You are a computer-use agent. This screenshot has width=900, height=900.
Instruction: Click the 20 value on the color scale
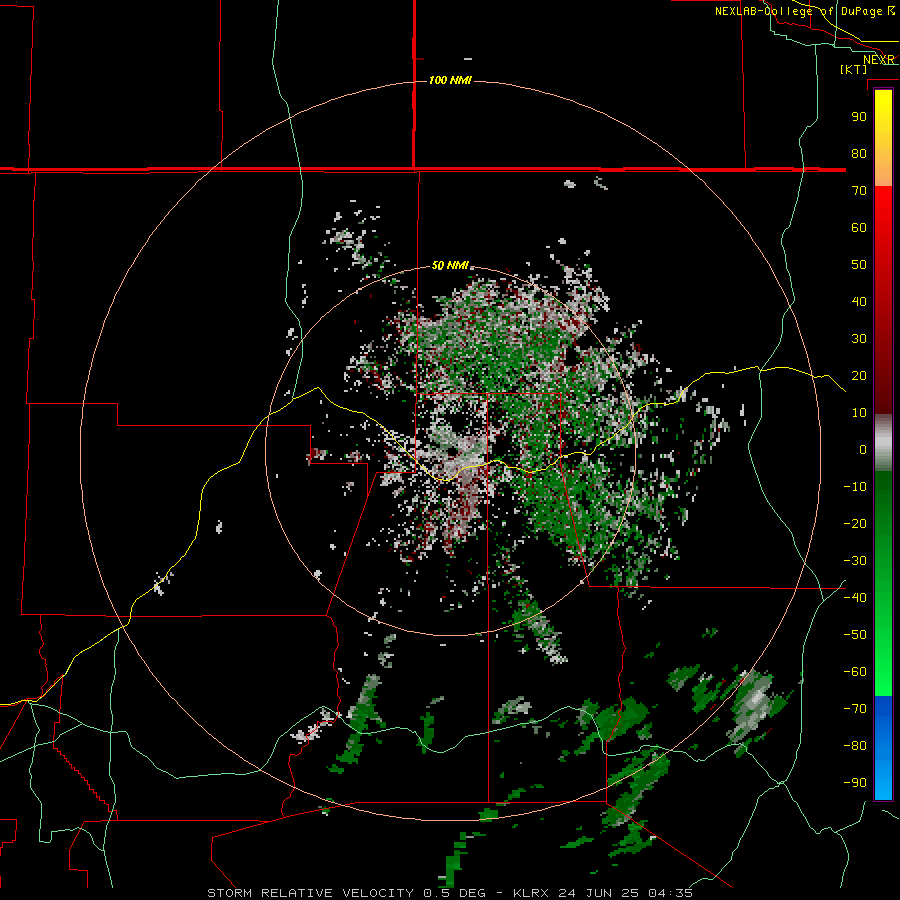pyautogui.click(x=859, y=375)
